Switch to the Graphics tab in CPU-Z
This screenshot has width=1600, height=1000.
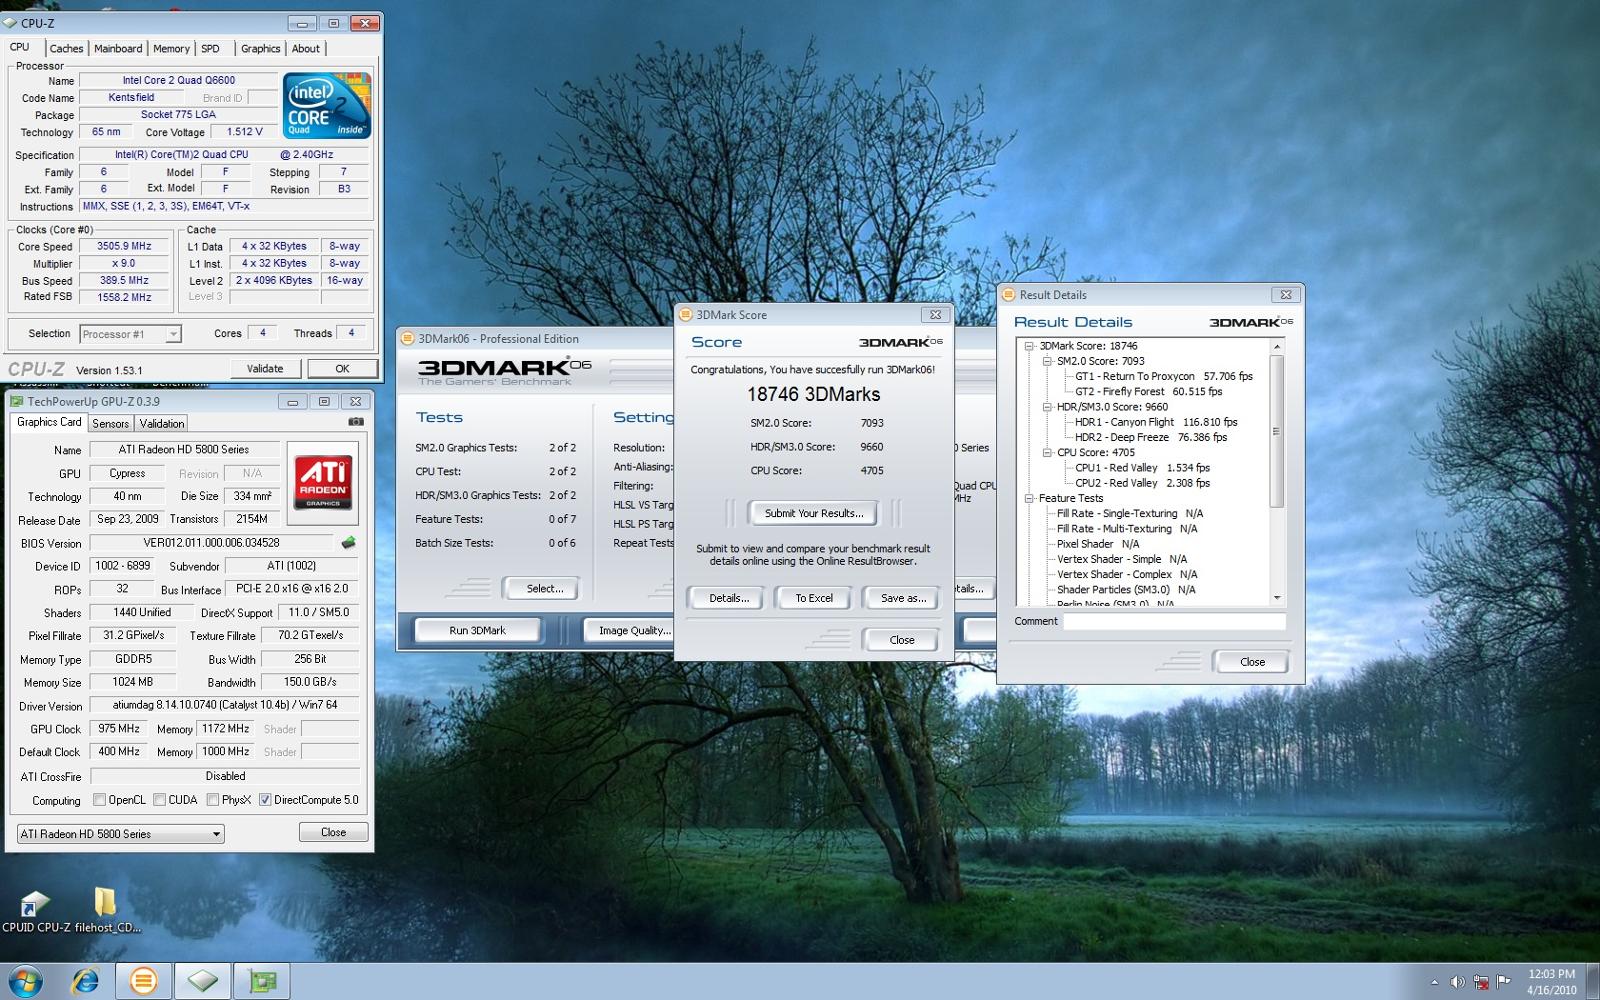click(x=260, y=49)
